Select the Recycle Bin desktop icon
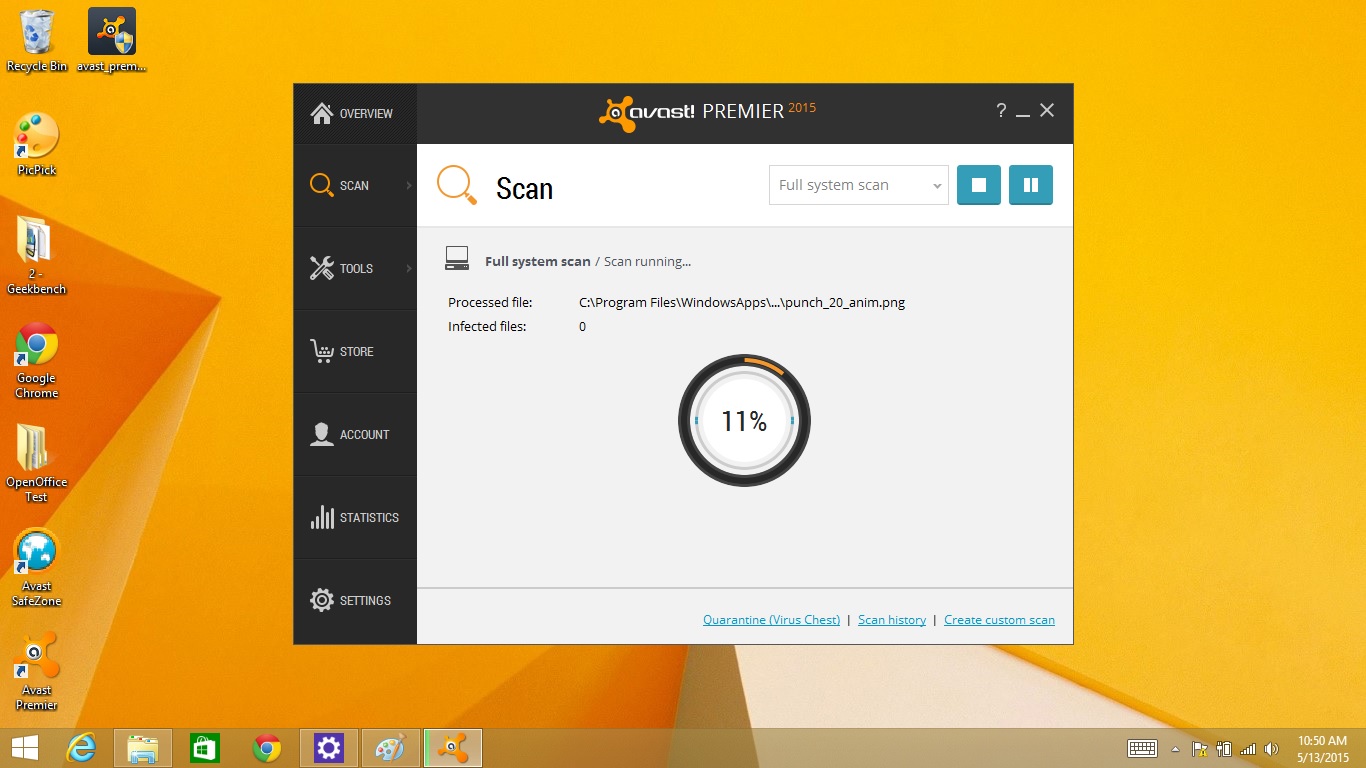This screenshot has width=1366, height=768. [37, 41]
